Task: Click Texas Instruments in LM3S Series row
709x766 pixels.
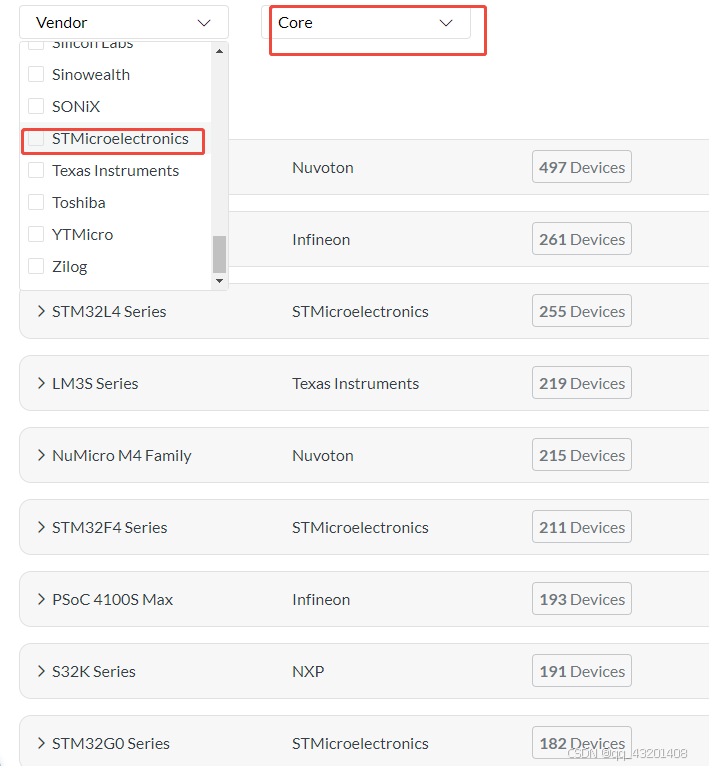Action: 356,383
